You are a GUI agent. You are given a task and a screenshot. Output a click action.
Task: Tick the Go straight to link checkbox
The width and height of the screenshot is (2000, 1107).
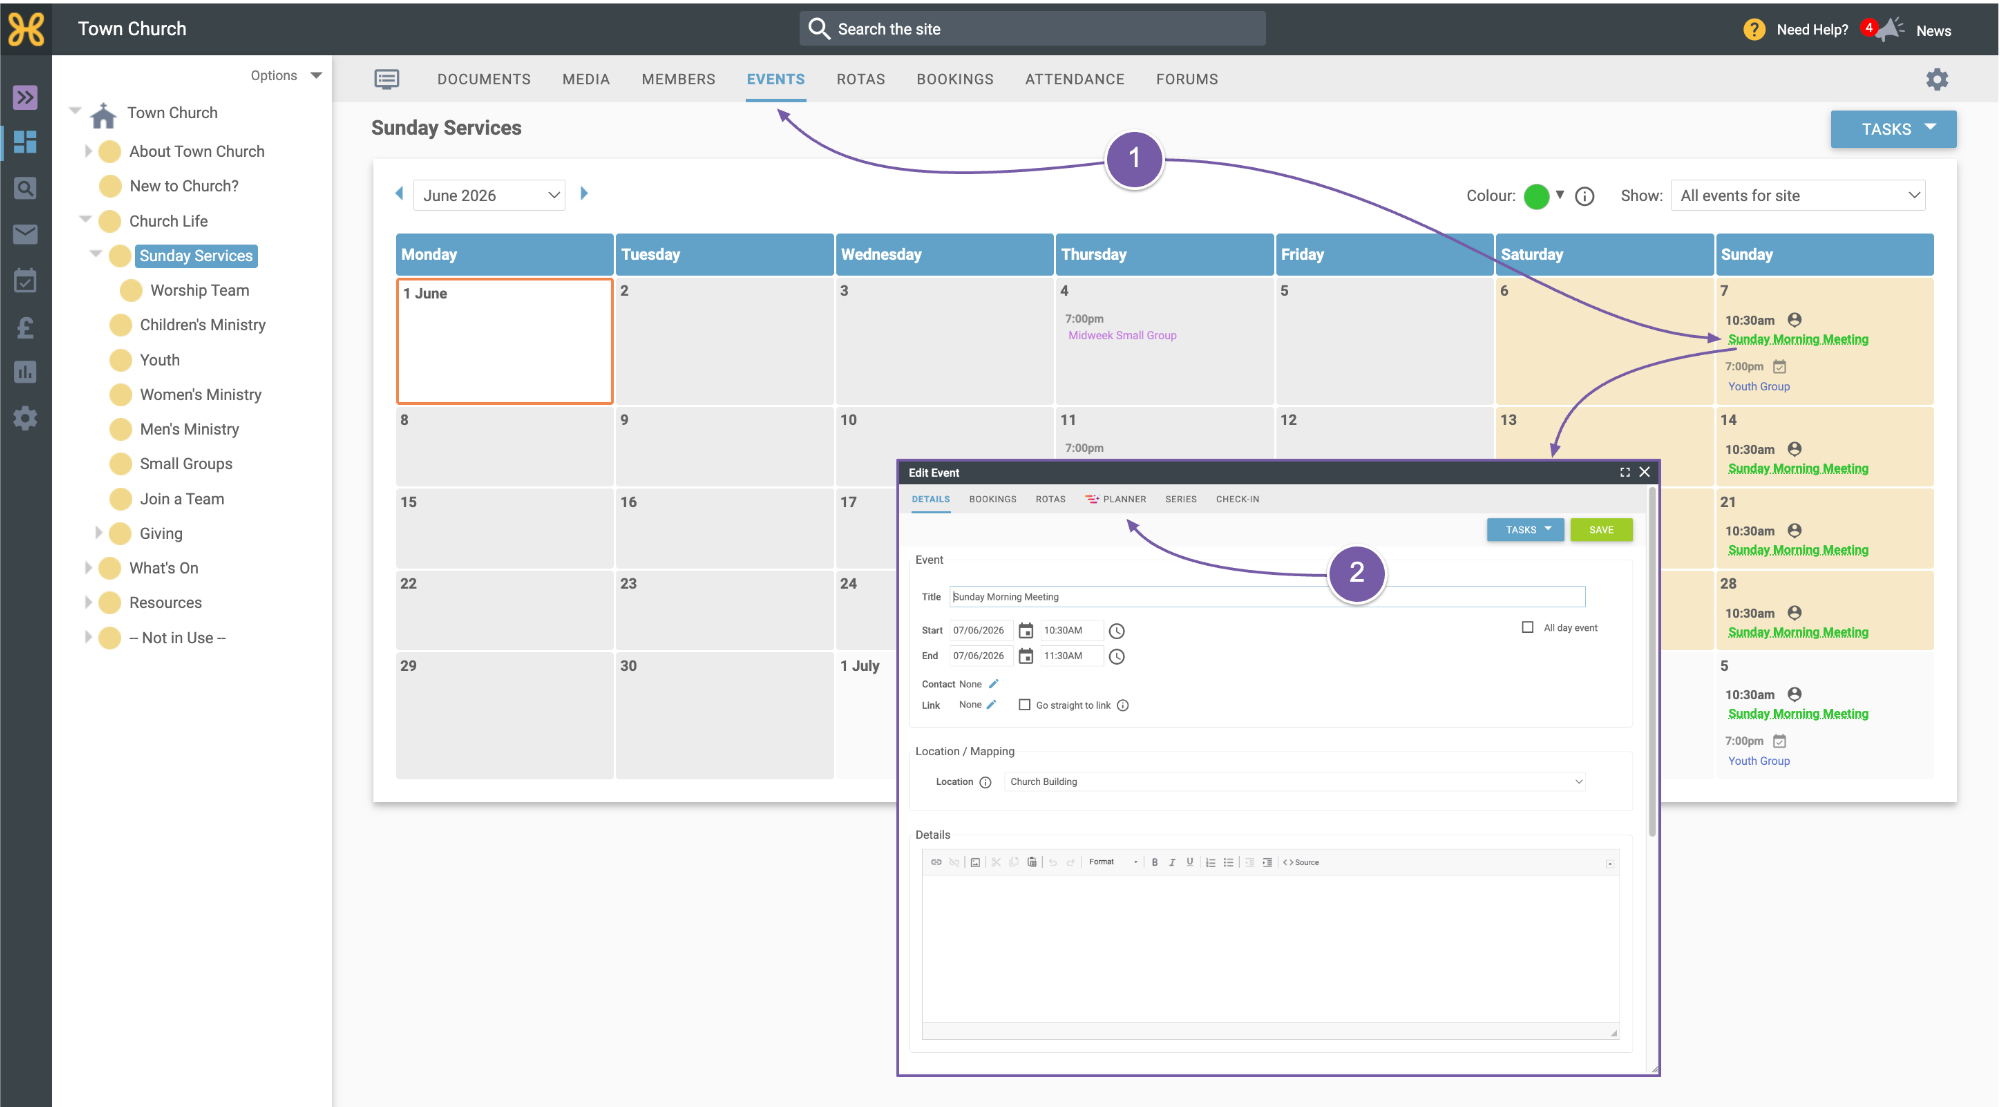point(1024,705)
